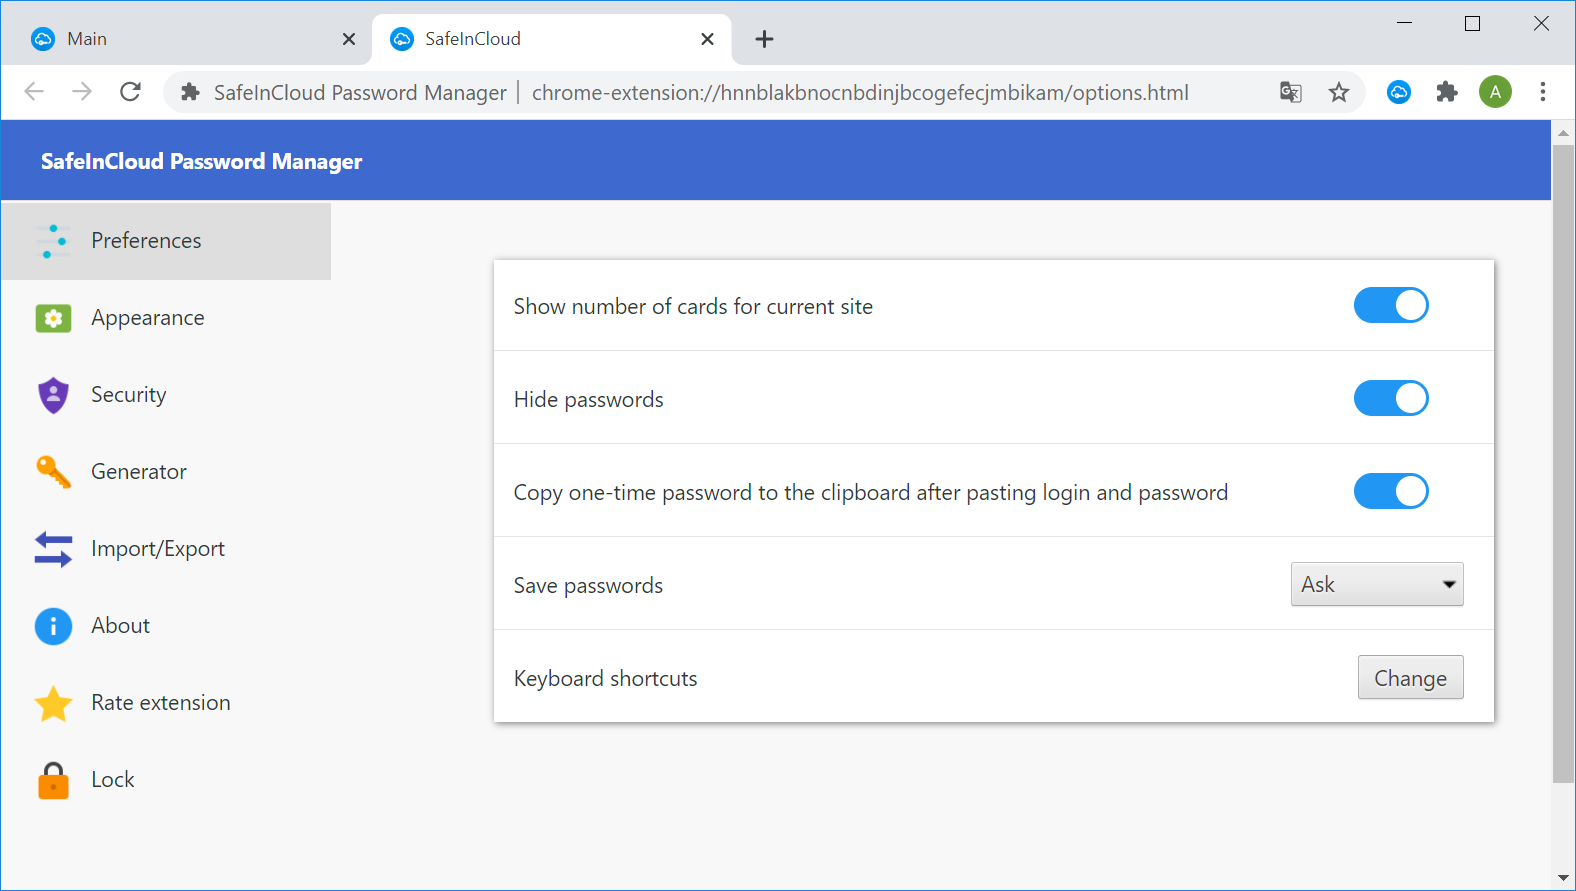
Task: Click the Generator key icon
Action: tap(53, 472)
